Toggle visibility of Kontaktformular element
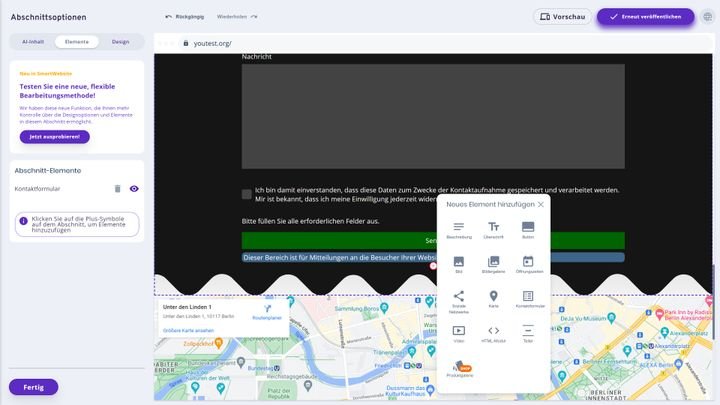720x405 pixels. point(134,188)
